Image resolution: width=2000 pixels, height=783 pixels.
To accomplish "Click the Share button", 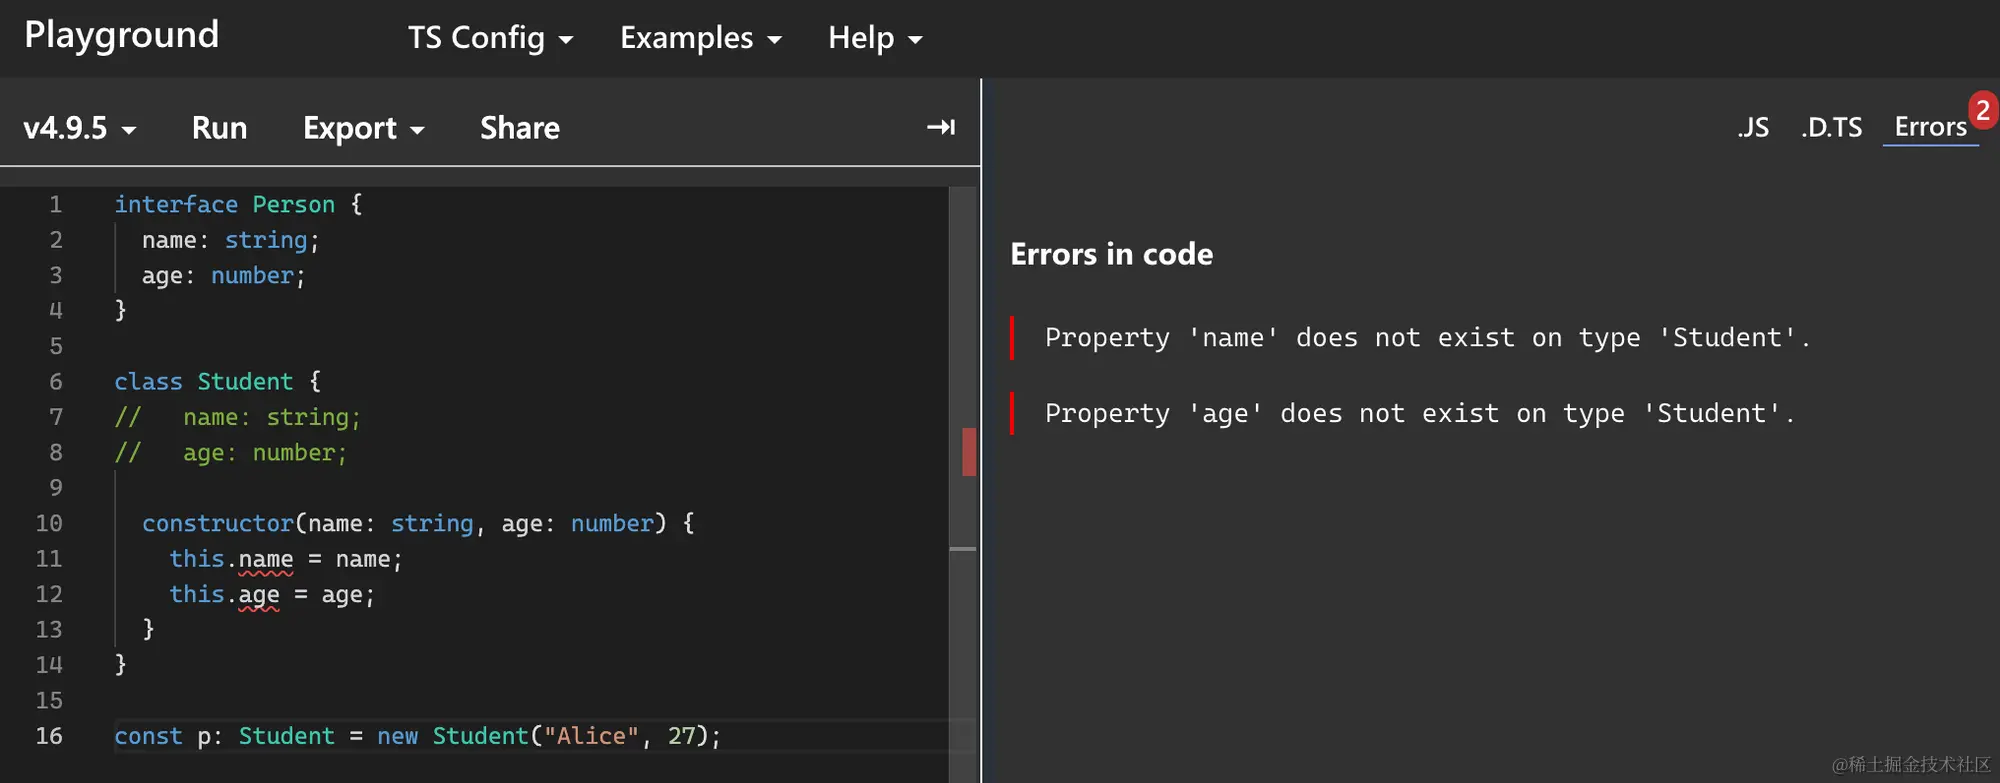I will click(x=520, y=128).
